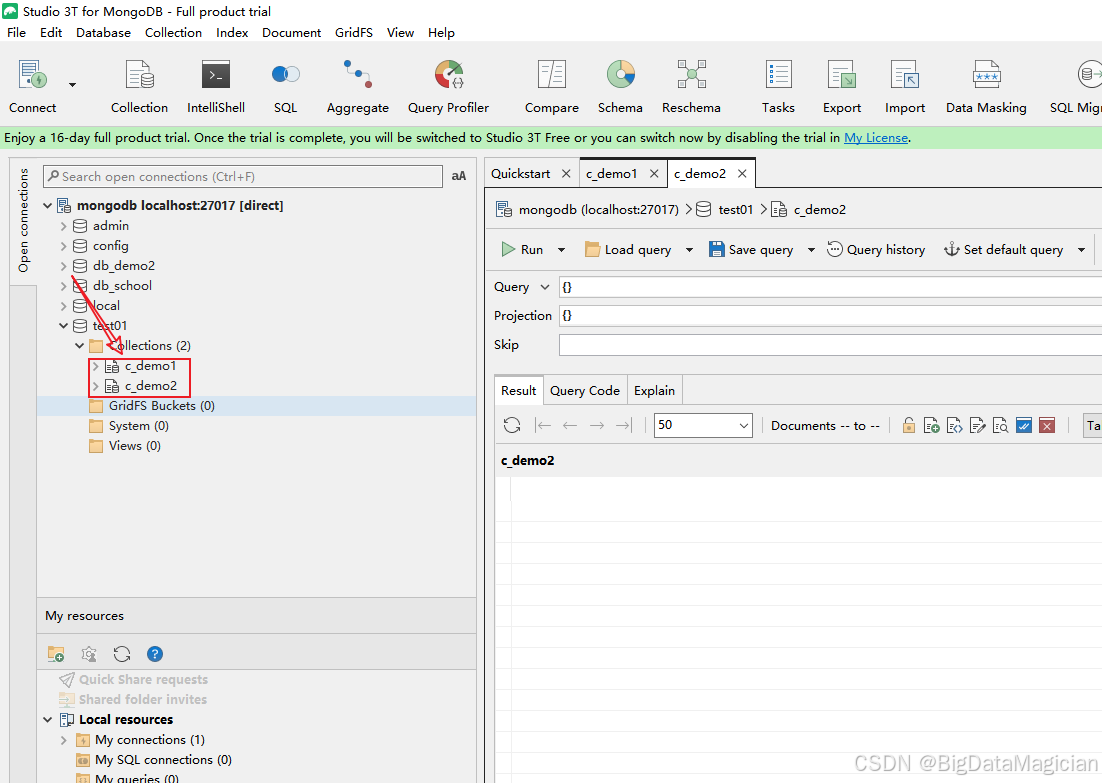Go to previous results page
The width and height of the screenshot is (1102, 783).
[570, 425]
